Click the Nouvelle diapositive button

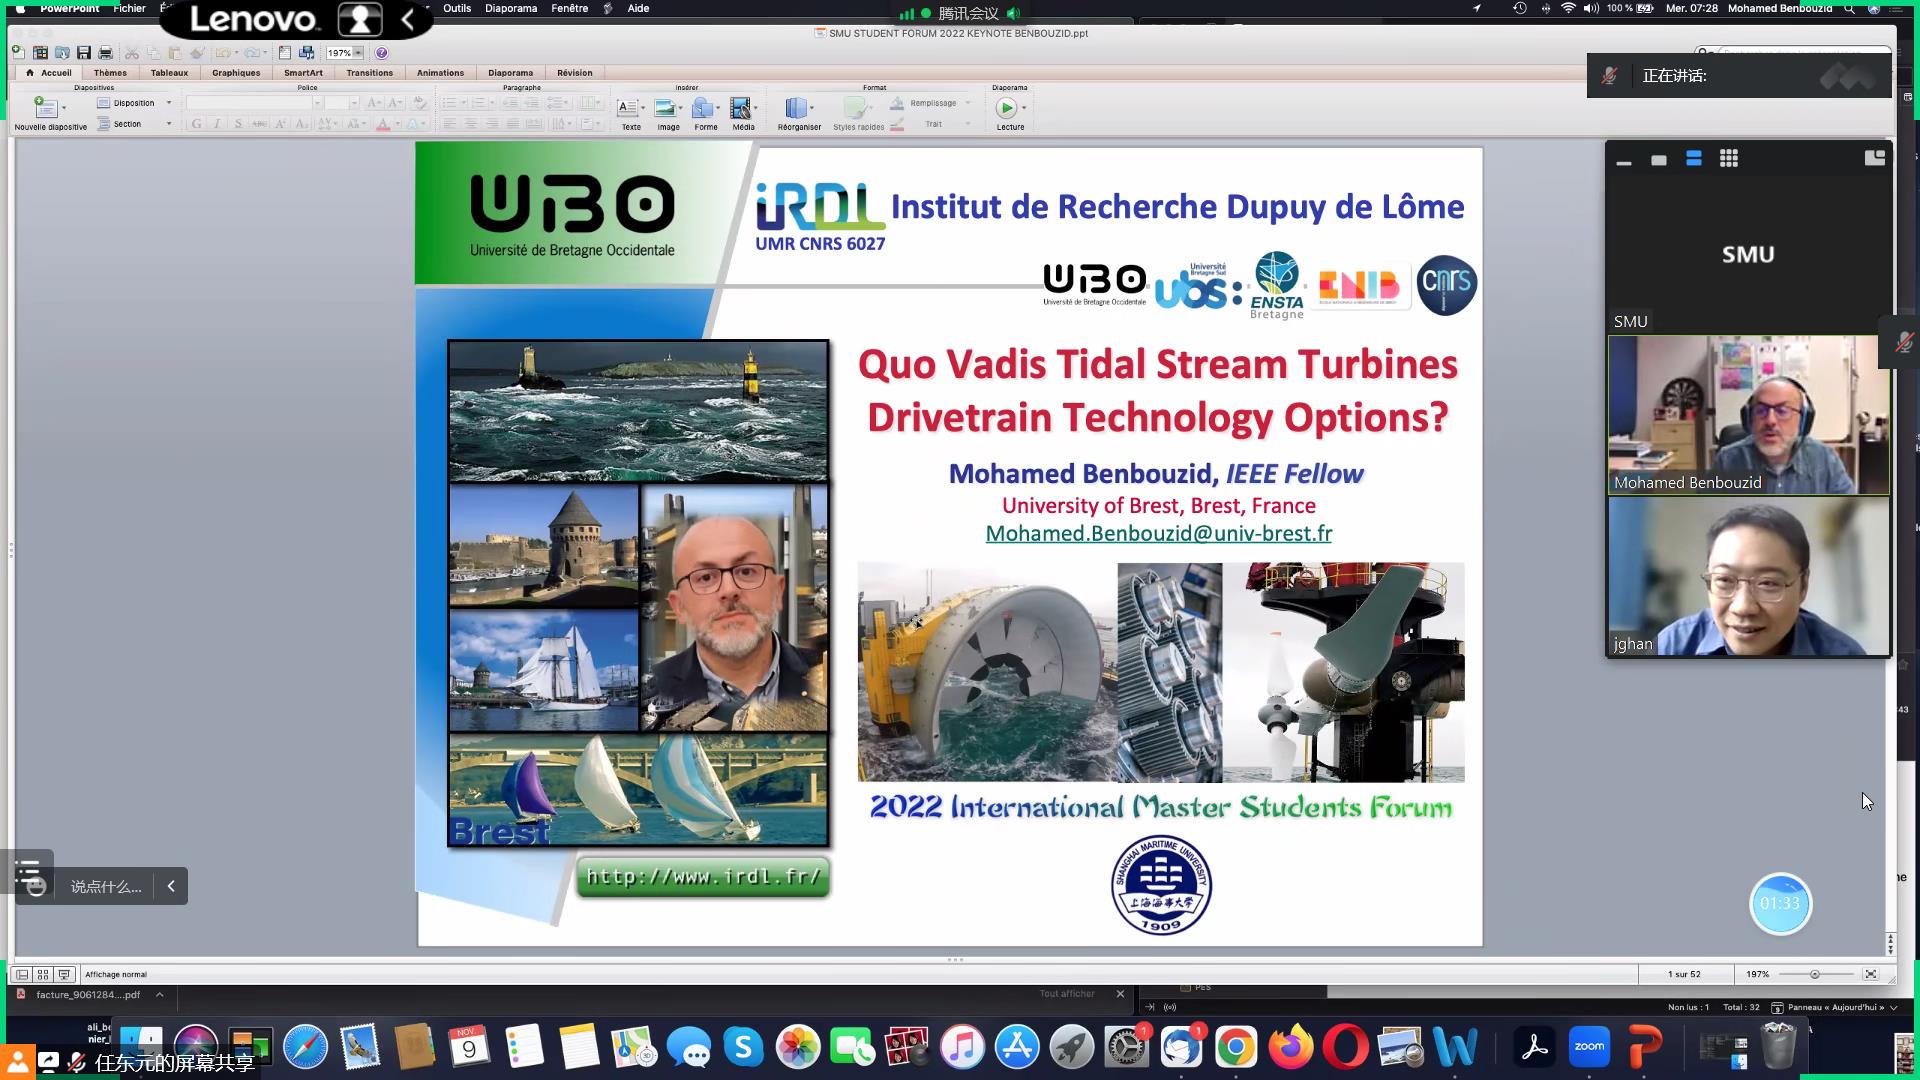pos(46,108)
